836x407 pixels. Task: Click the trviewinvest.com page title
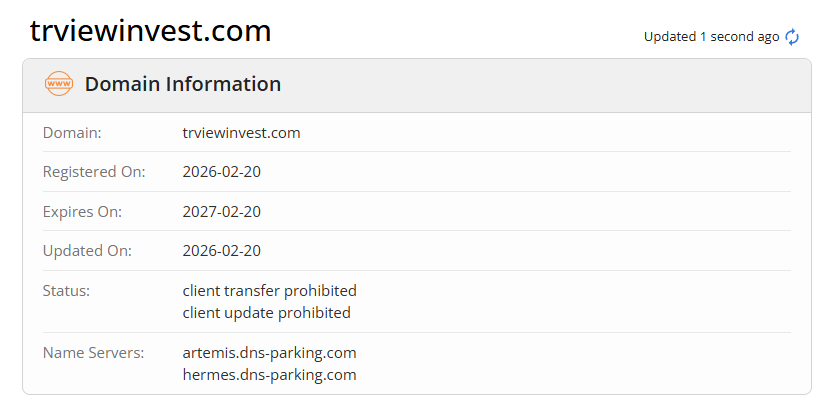point(151,31)
